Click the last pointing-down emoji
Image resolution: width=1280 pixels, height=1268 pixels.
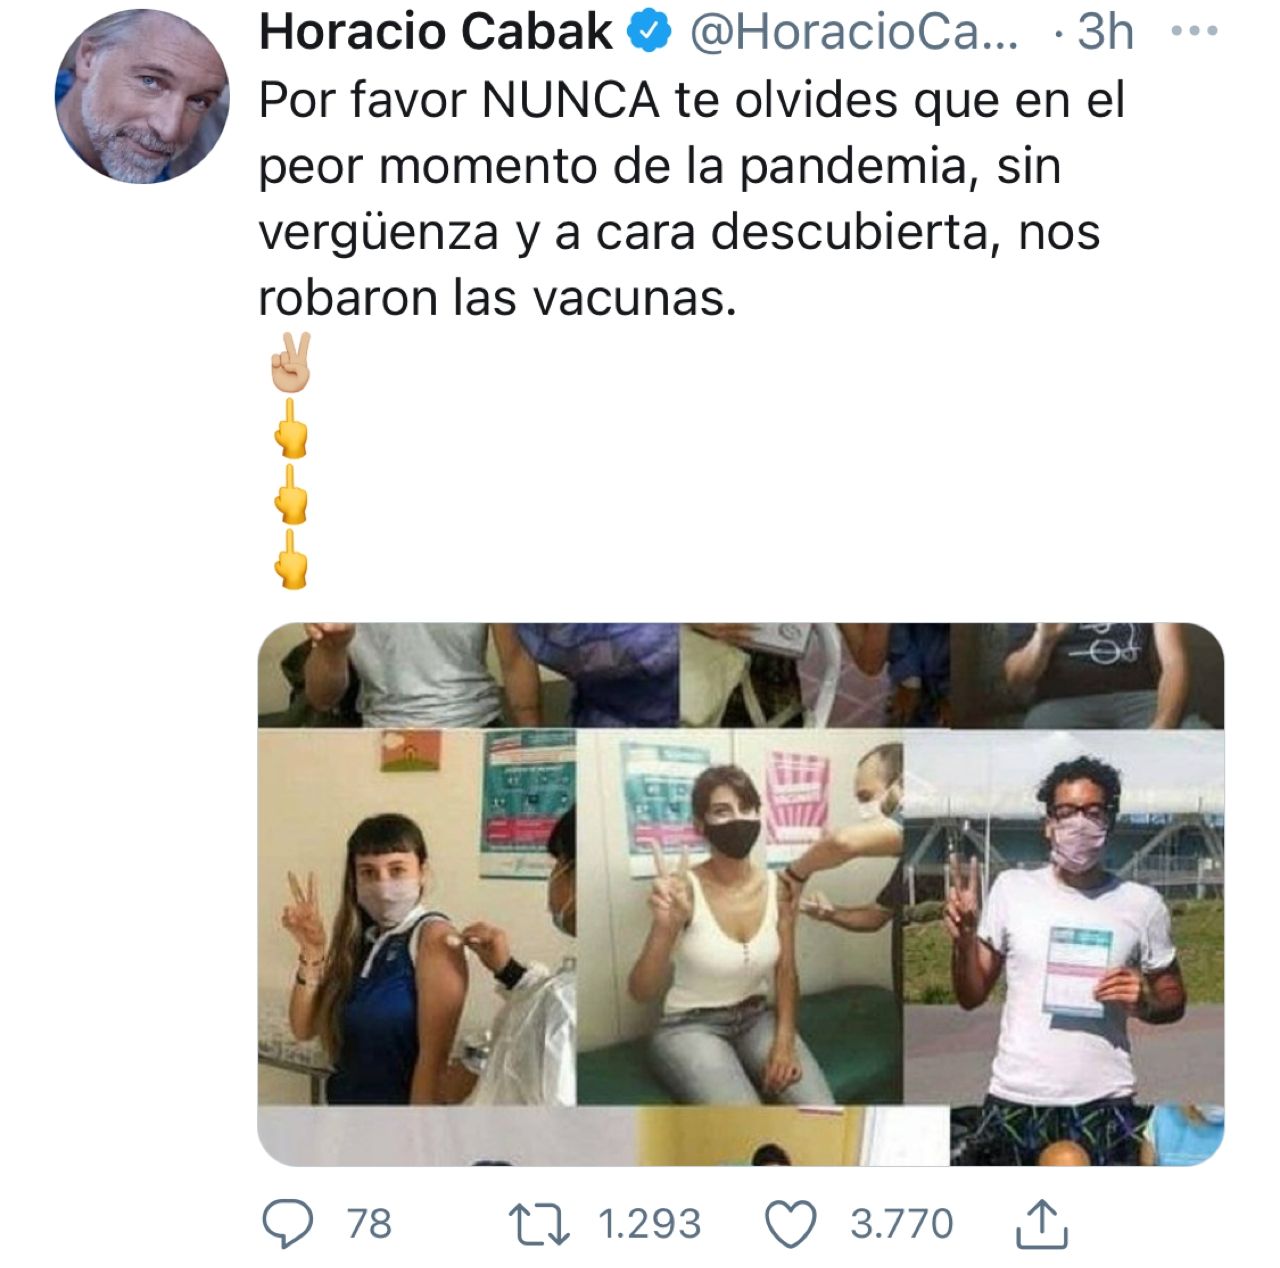click(x=291, y=559)
